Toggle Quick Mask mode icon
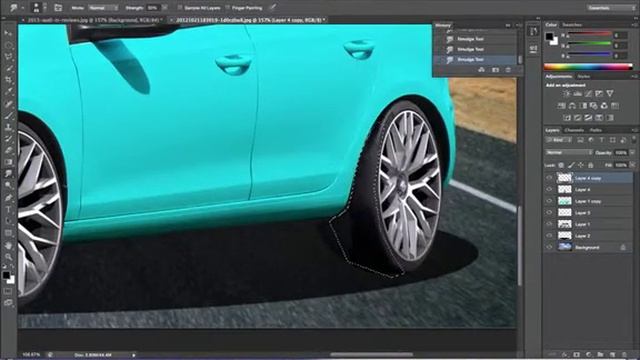Image resolution: width=640 pixels, height=360 pixels. pos(8,291)
